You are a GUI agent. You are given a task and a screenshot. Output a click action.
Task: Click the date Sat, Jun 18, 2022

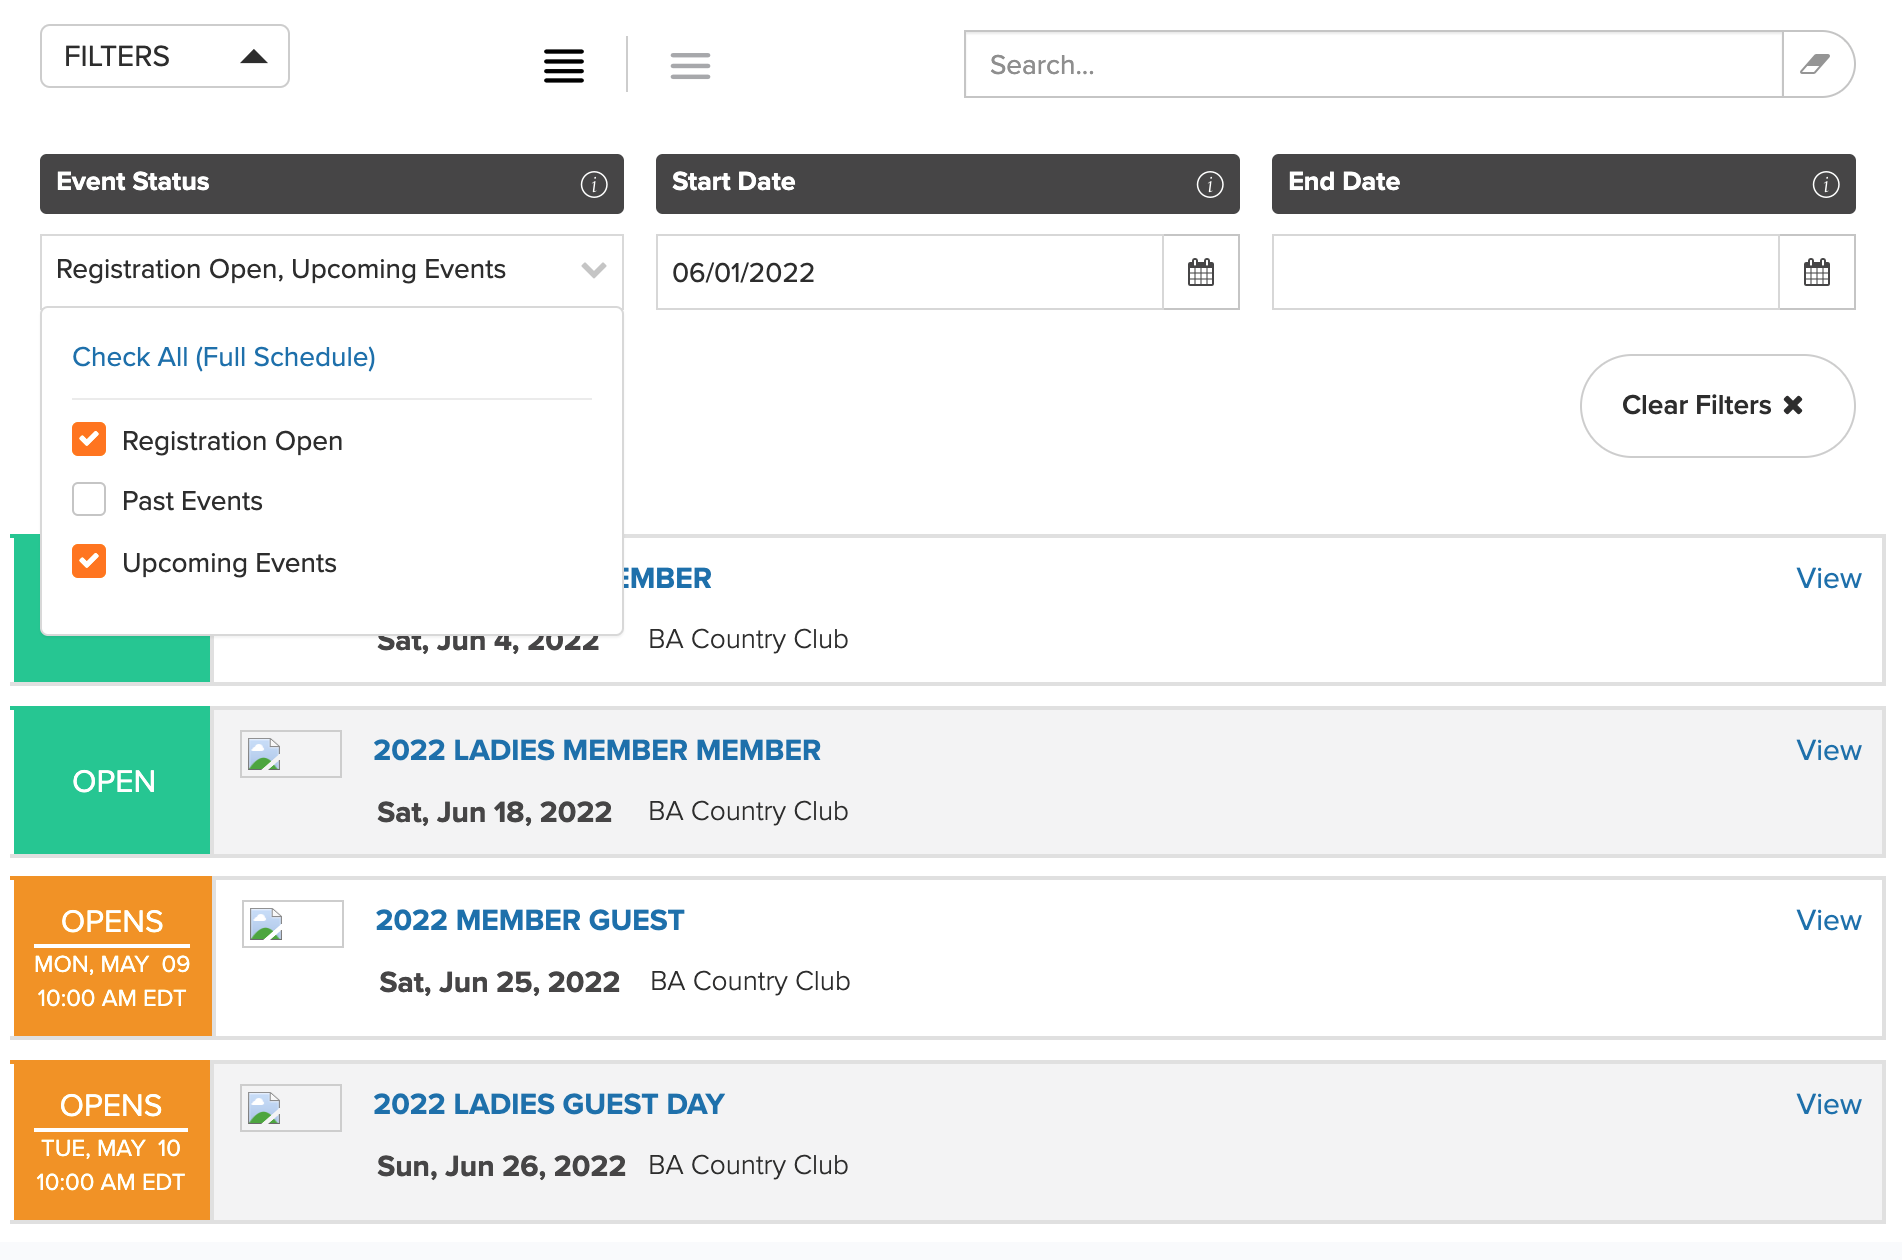tap(494, 812)
